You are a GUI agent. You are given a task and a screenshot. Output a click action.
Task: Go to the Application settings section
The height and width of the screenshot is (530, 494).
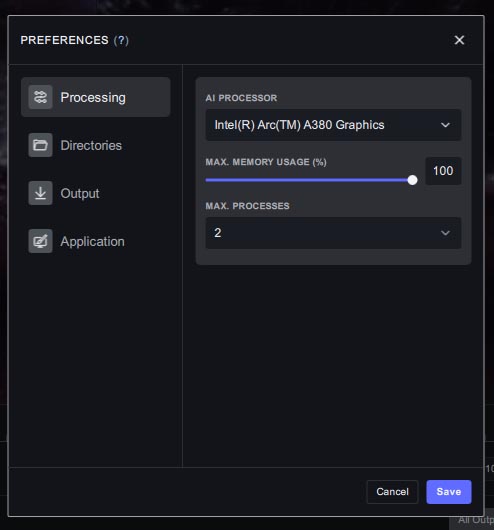point(96,241)
